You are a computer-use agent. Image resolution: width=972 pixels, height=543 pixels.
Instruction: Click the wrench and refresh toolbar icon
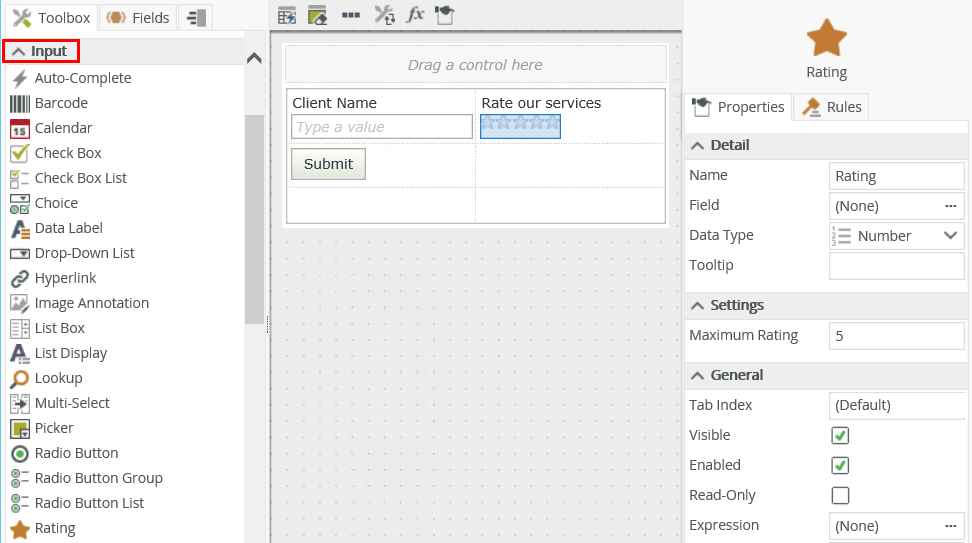pyautogui.click(x=384, y=15)
